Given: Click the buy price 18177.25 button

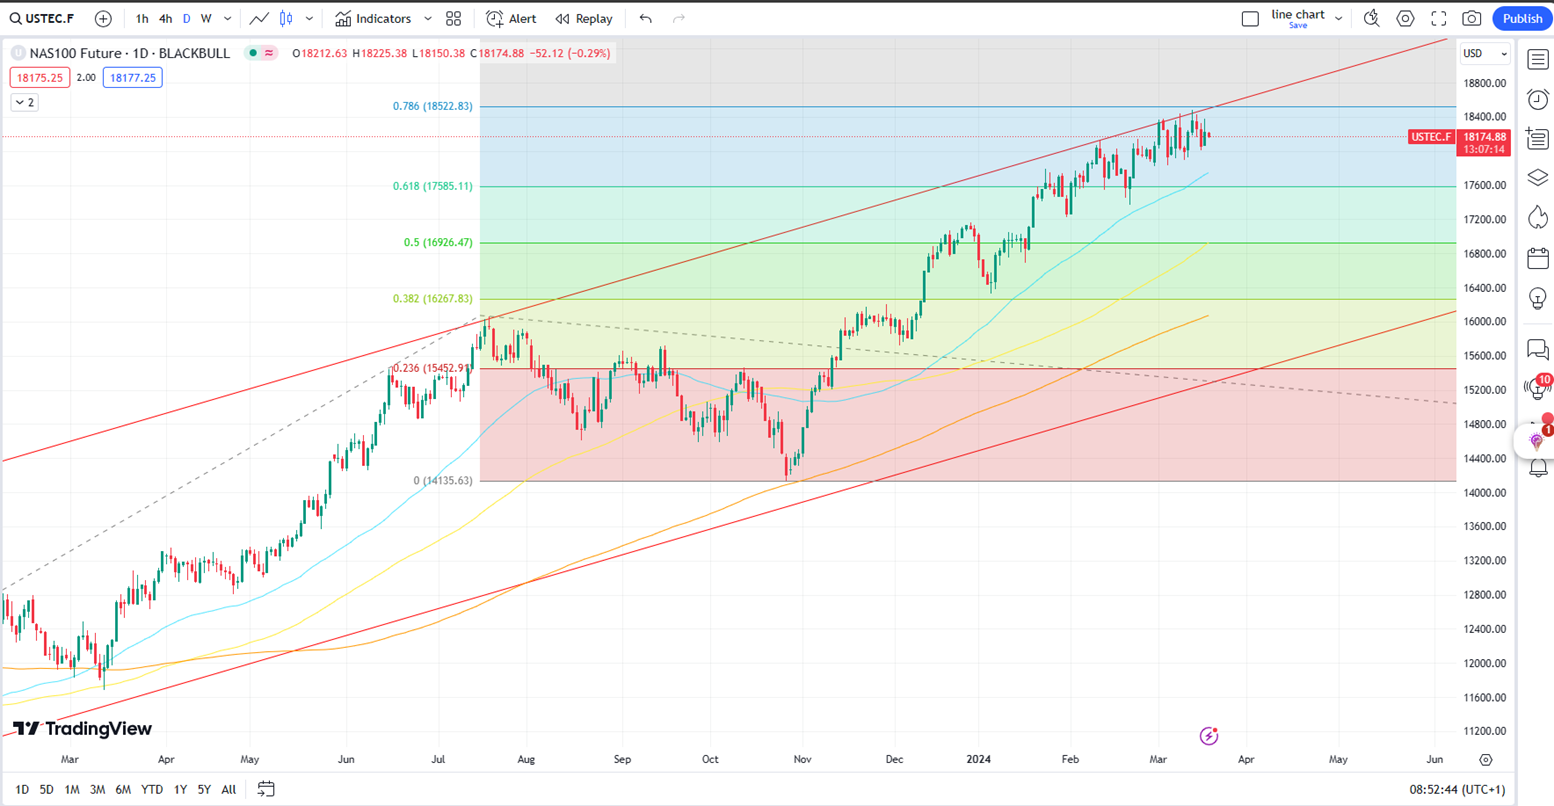Looking at the screenshot, I should [x=132, y=78].
